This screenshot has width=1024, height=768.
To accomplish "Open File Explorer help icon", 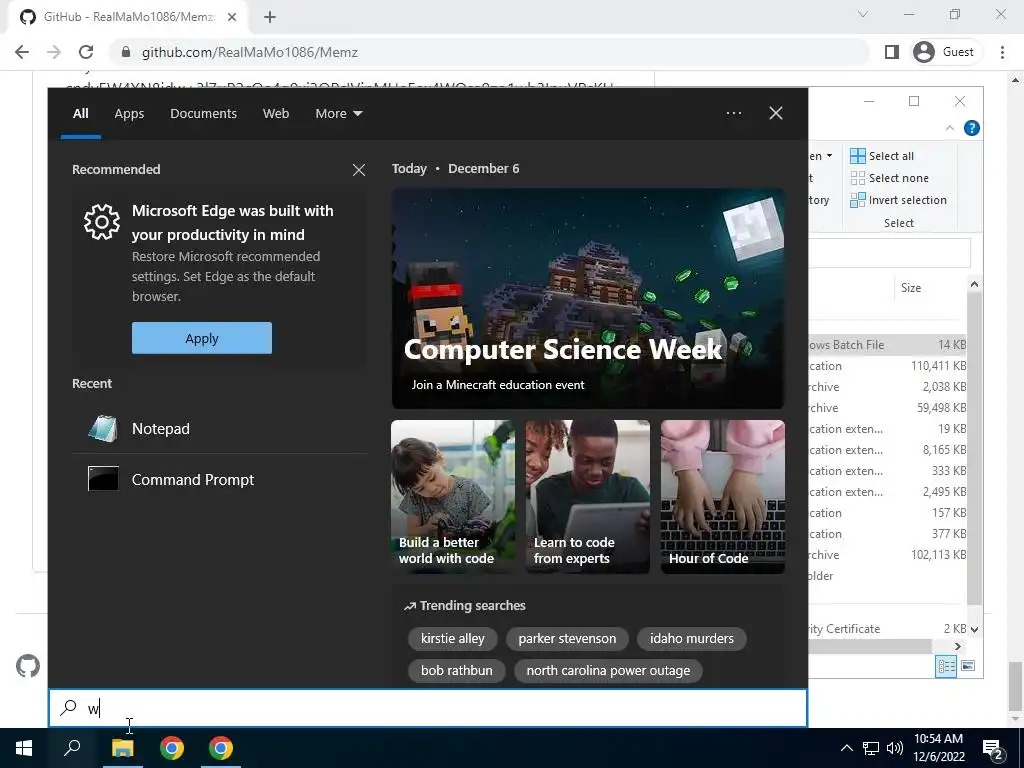I will coord(972,128).
